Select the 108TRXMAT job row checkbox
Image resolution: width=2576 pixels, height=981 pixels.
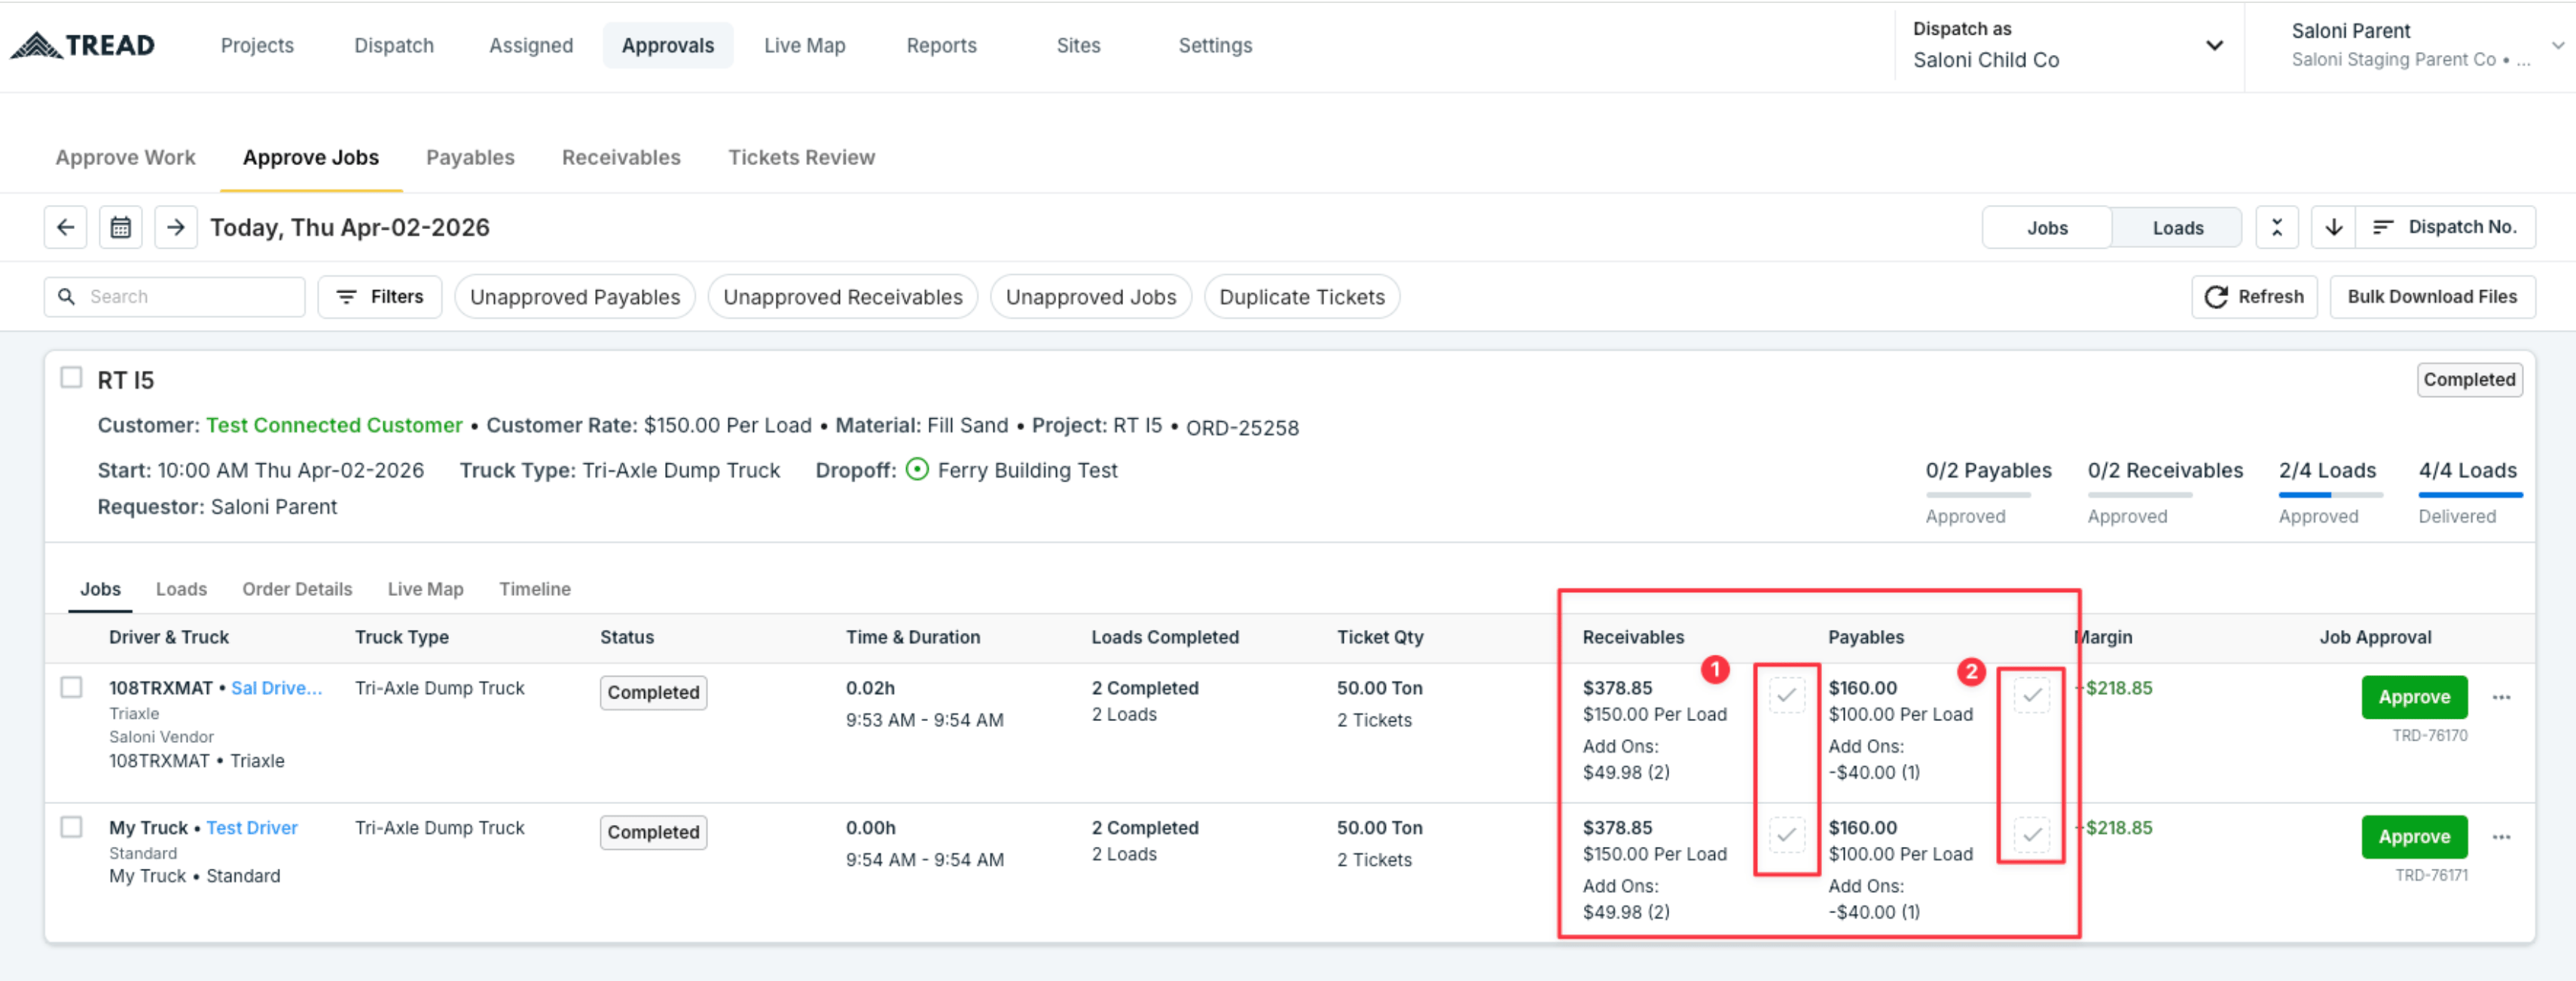(71, 688)
